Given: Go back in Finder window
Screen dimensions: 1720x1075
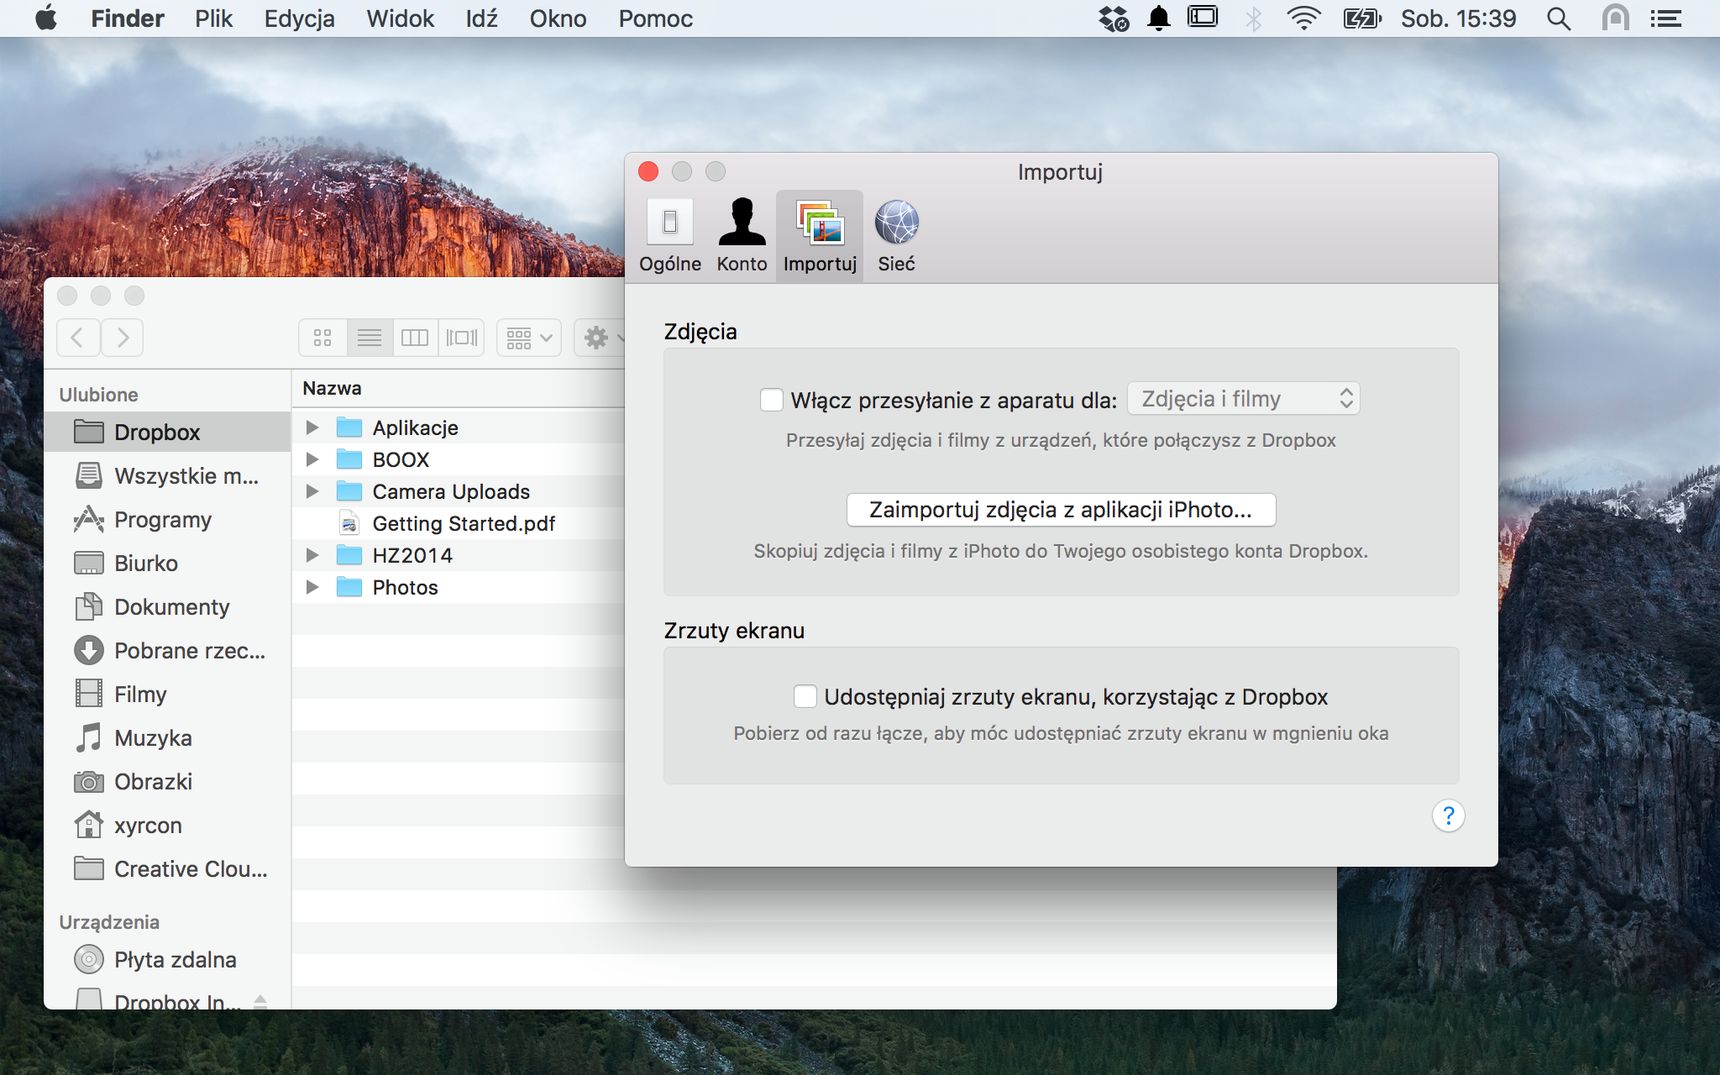Looking at the screenshot, I should pyautogui.click(x=78, y=338).
